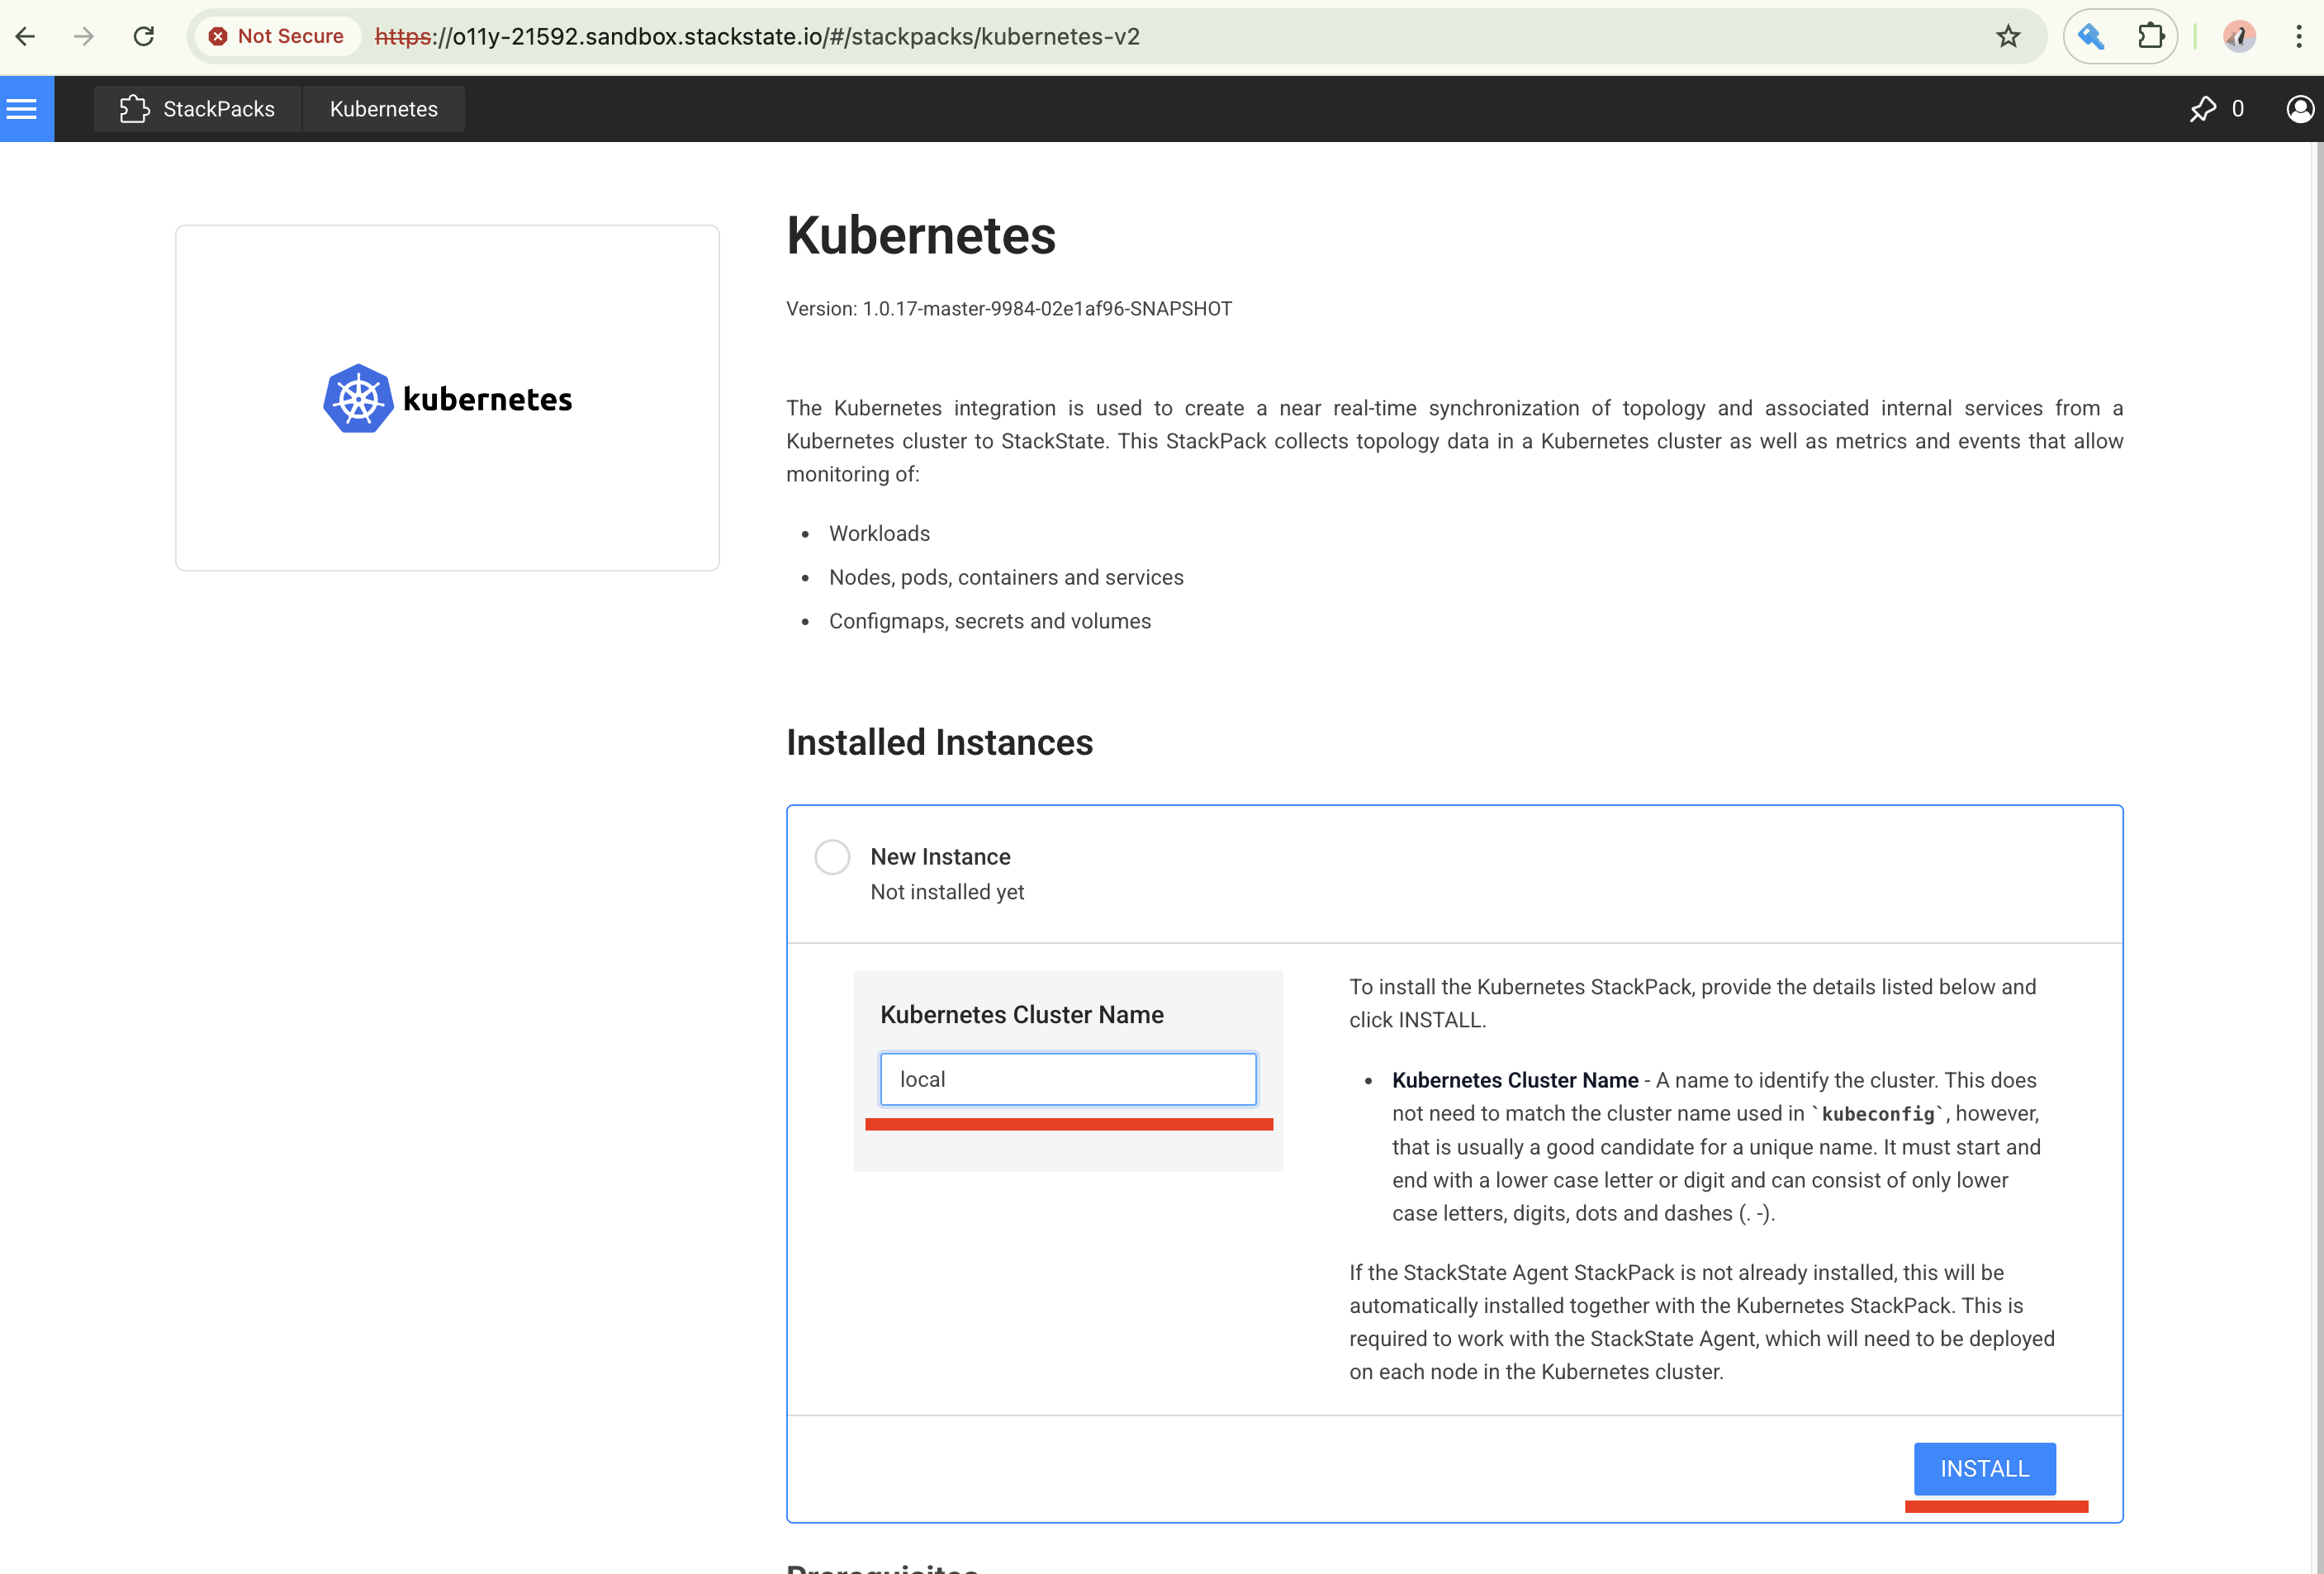Open Chrome's password manager key icon
Screen dimensions: 2324x1574
pos(2090,36)
